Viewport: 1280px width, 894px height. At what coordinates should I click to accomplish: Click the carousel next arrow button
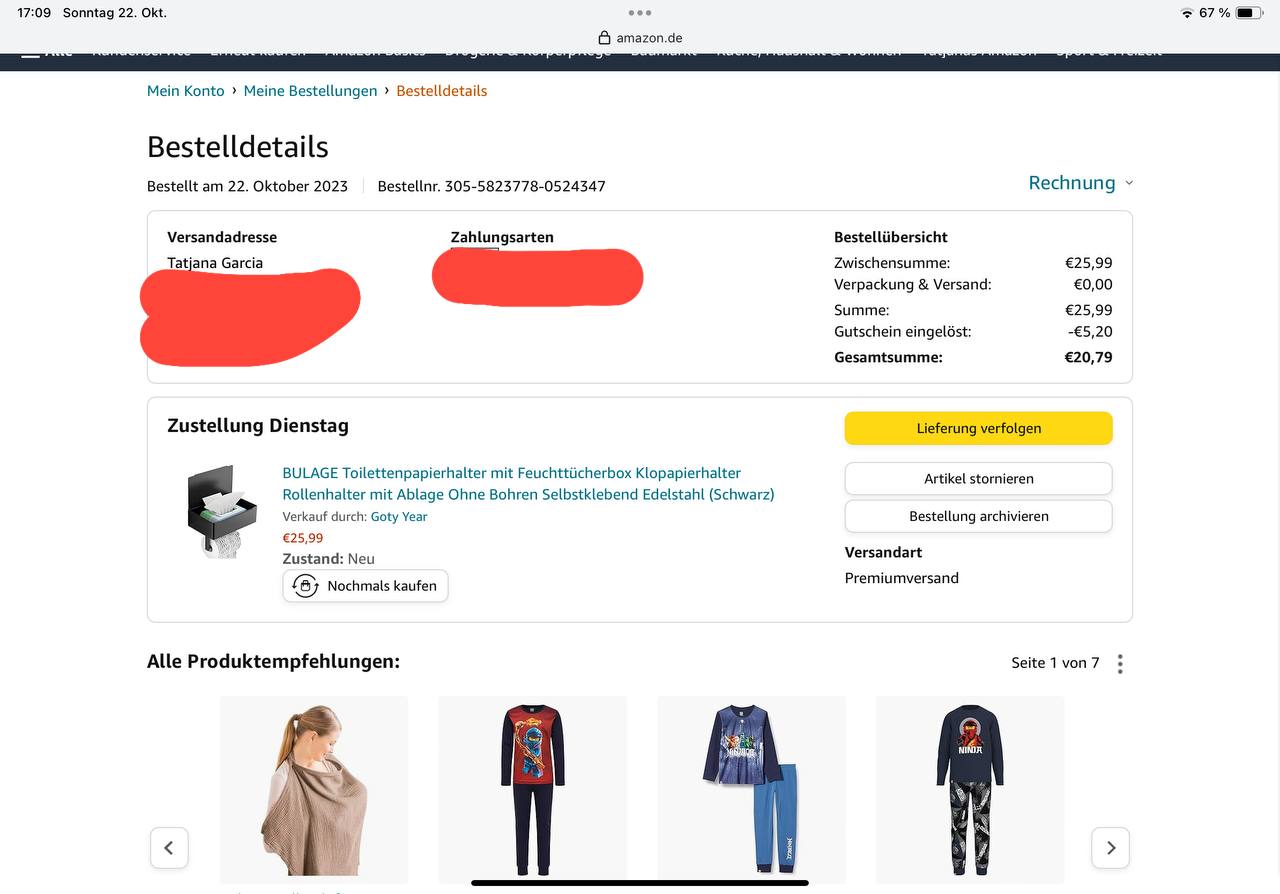pyautogui.click(x=1110, y=848)
